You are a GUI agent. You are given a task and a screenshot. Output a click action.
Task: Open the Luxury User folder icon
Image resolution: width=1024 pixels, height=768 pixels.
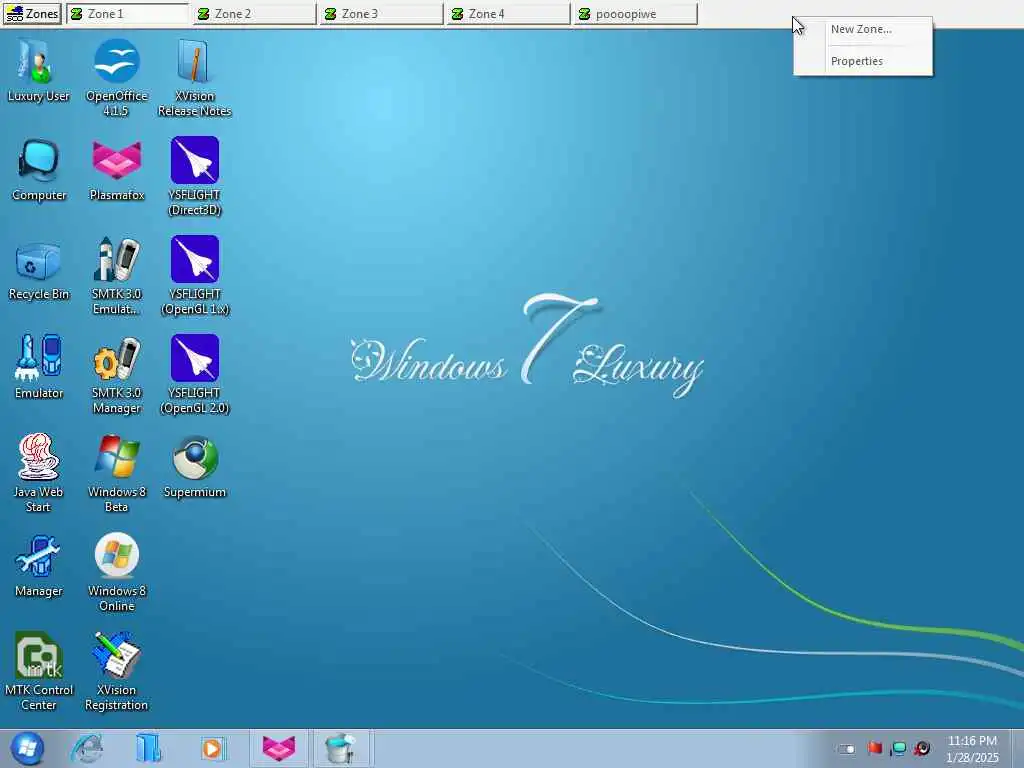pos(38,71)
